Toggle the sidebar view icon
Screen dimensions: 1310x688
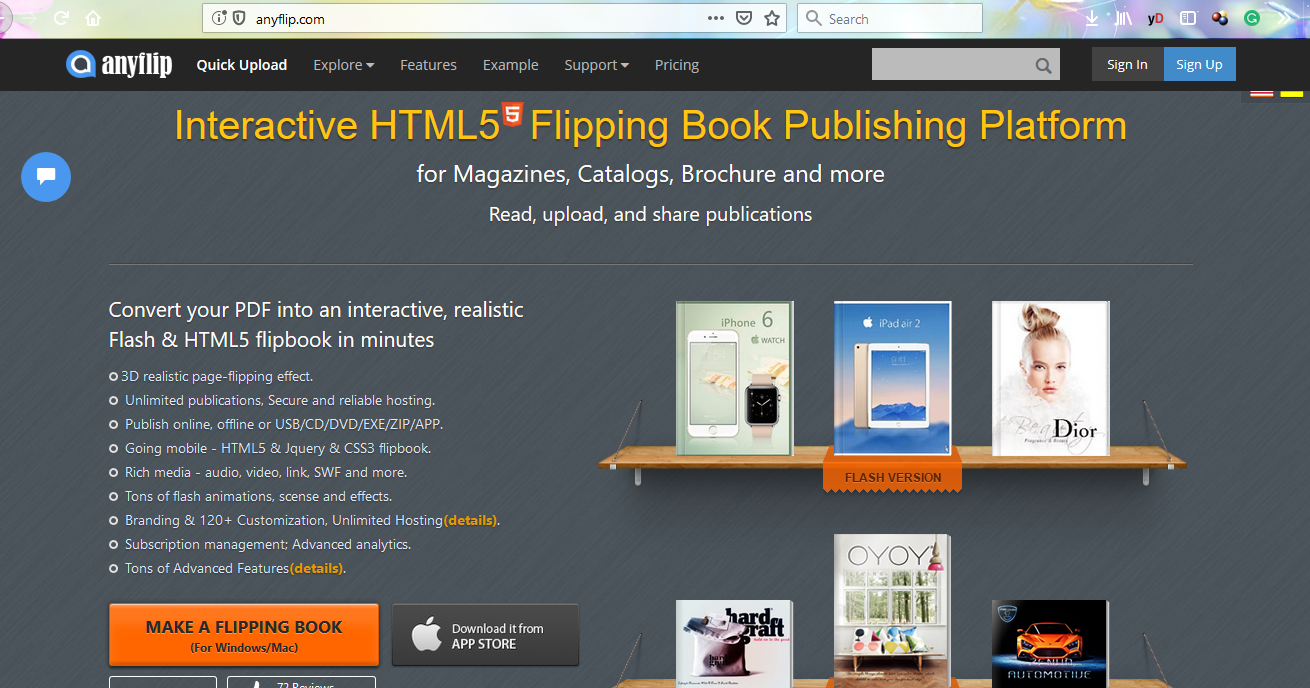1188,18
